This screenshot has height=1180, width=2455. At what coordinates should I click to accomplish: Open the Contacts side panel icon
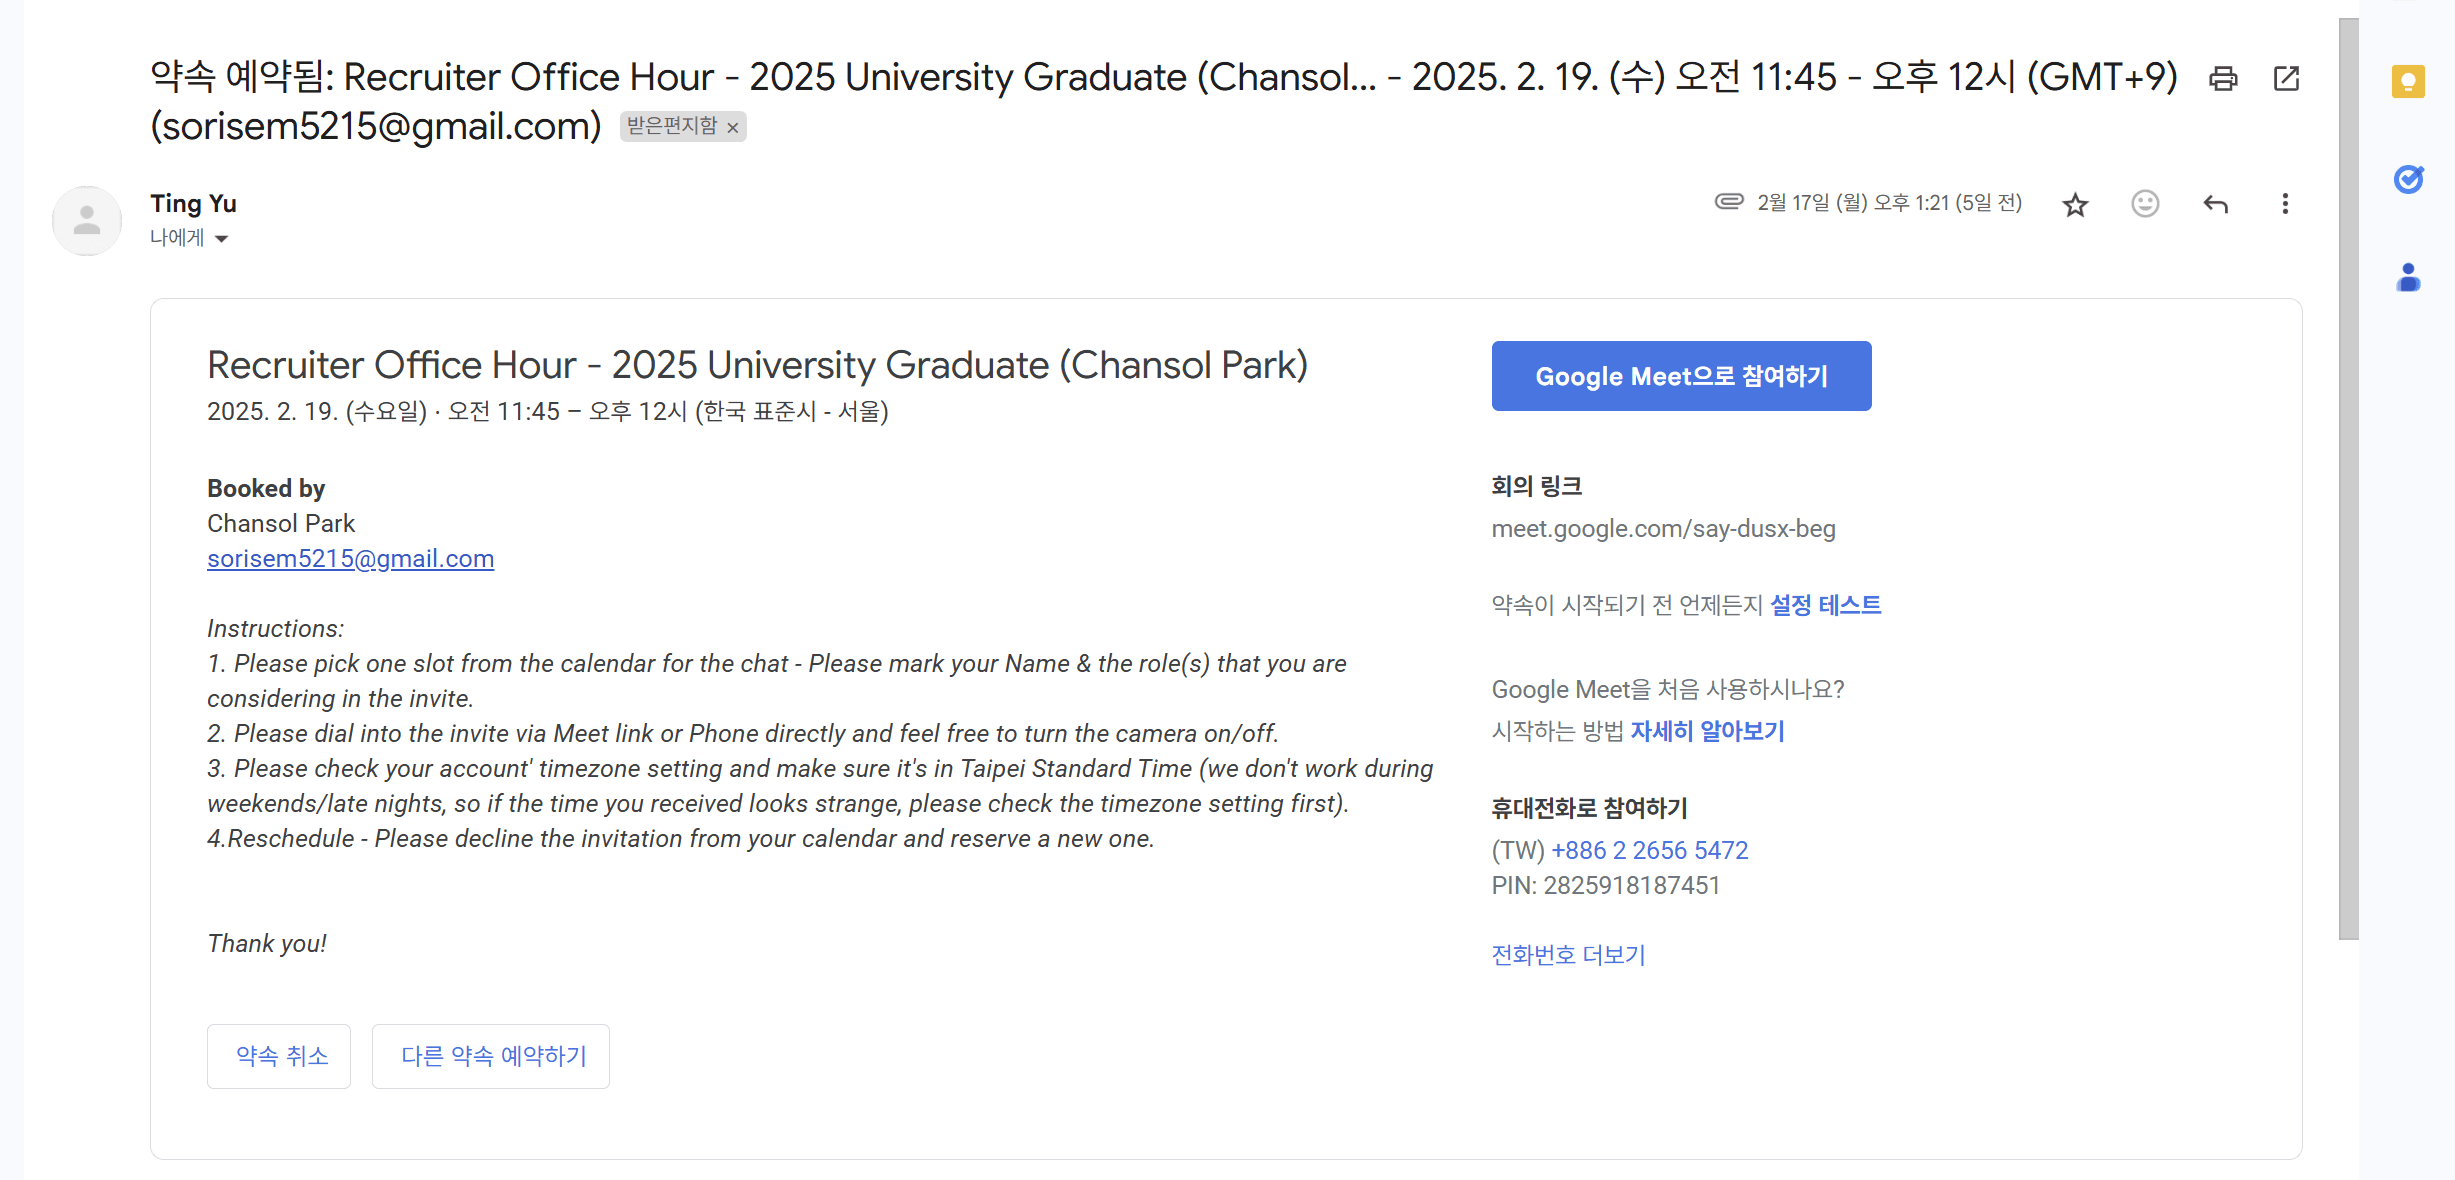(x=2408, y=277)
